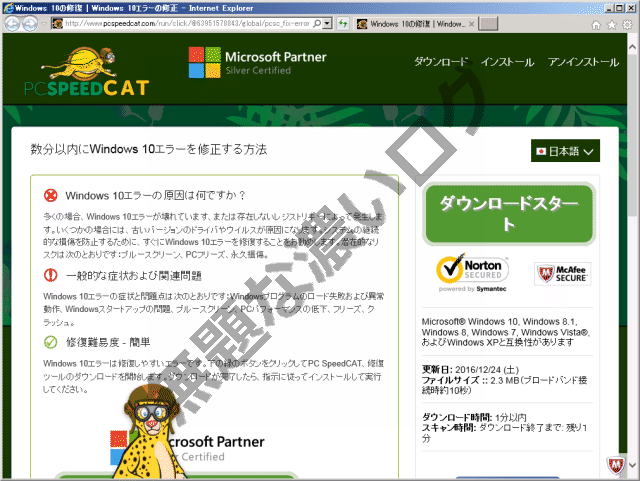Open the Tools gear icon

627,25
